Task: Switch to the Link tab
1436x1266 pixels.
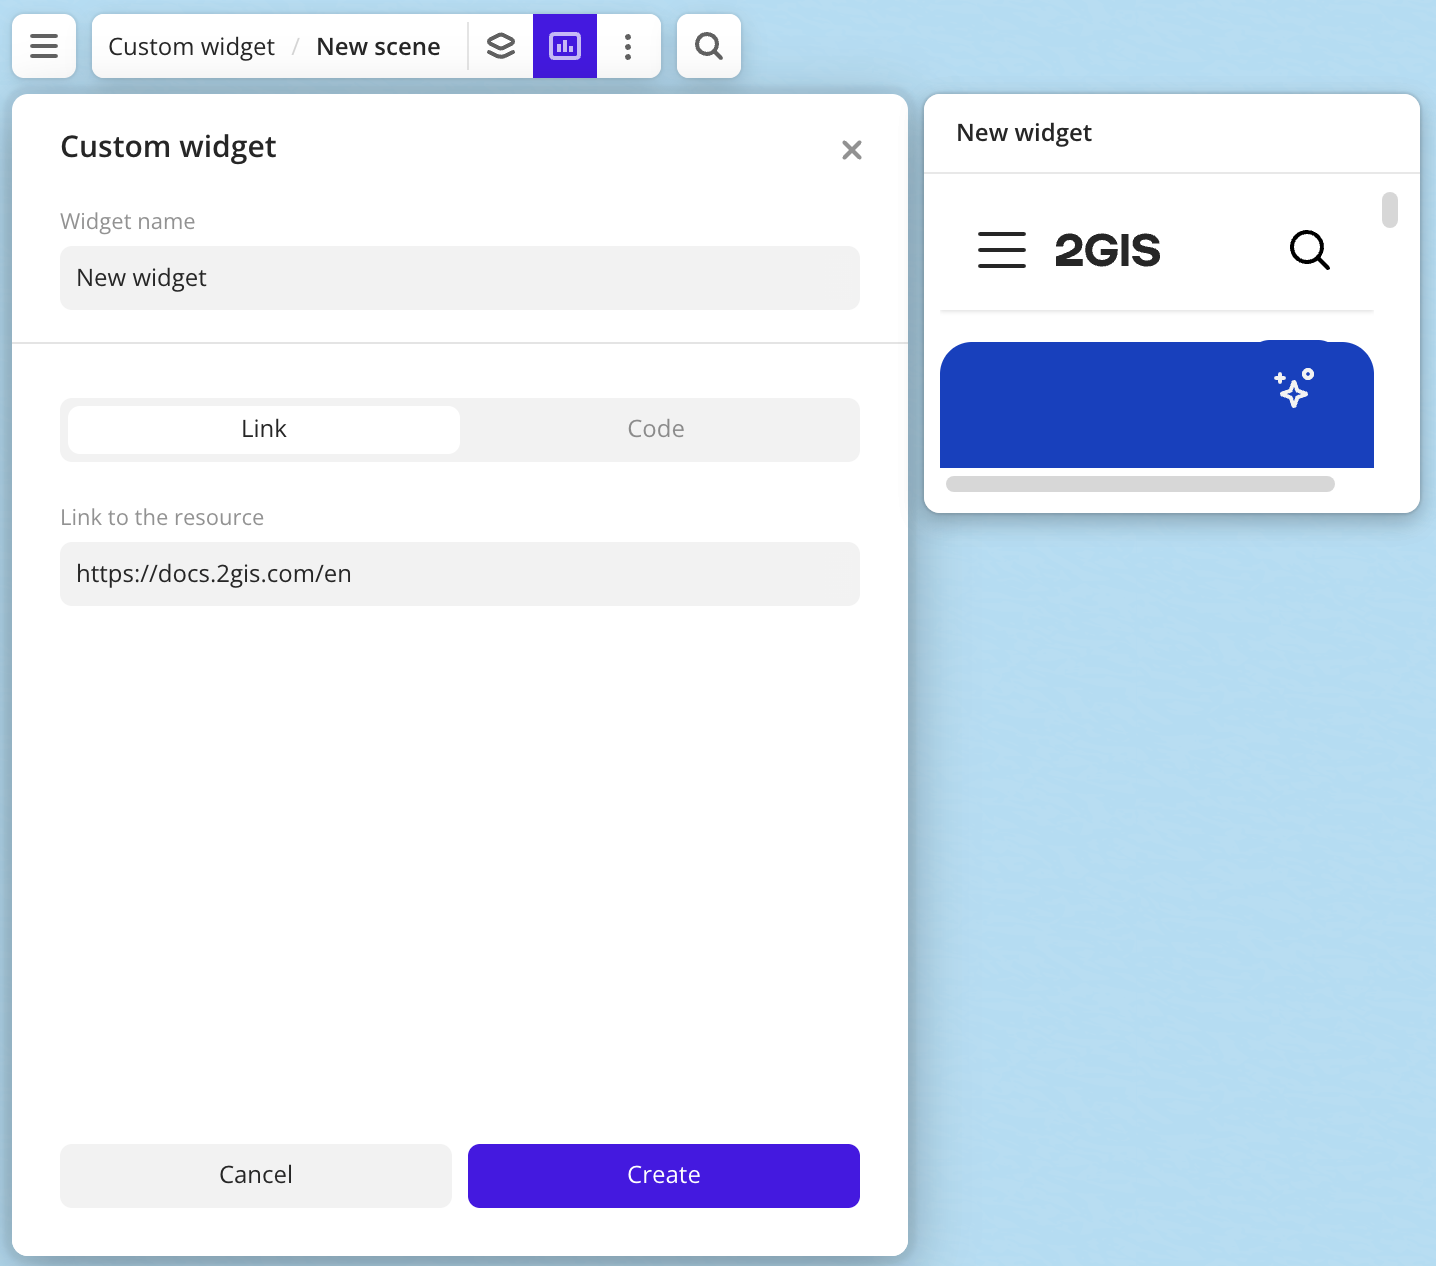Action: [x=264, y=429]
